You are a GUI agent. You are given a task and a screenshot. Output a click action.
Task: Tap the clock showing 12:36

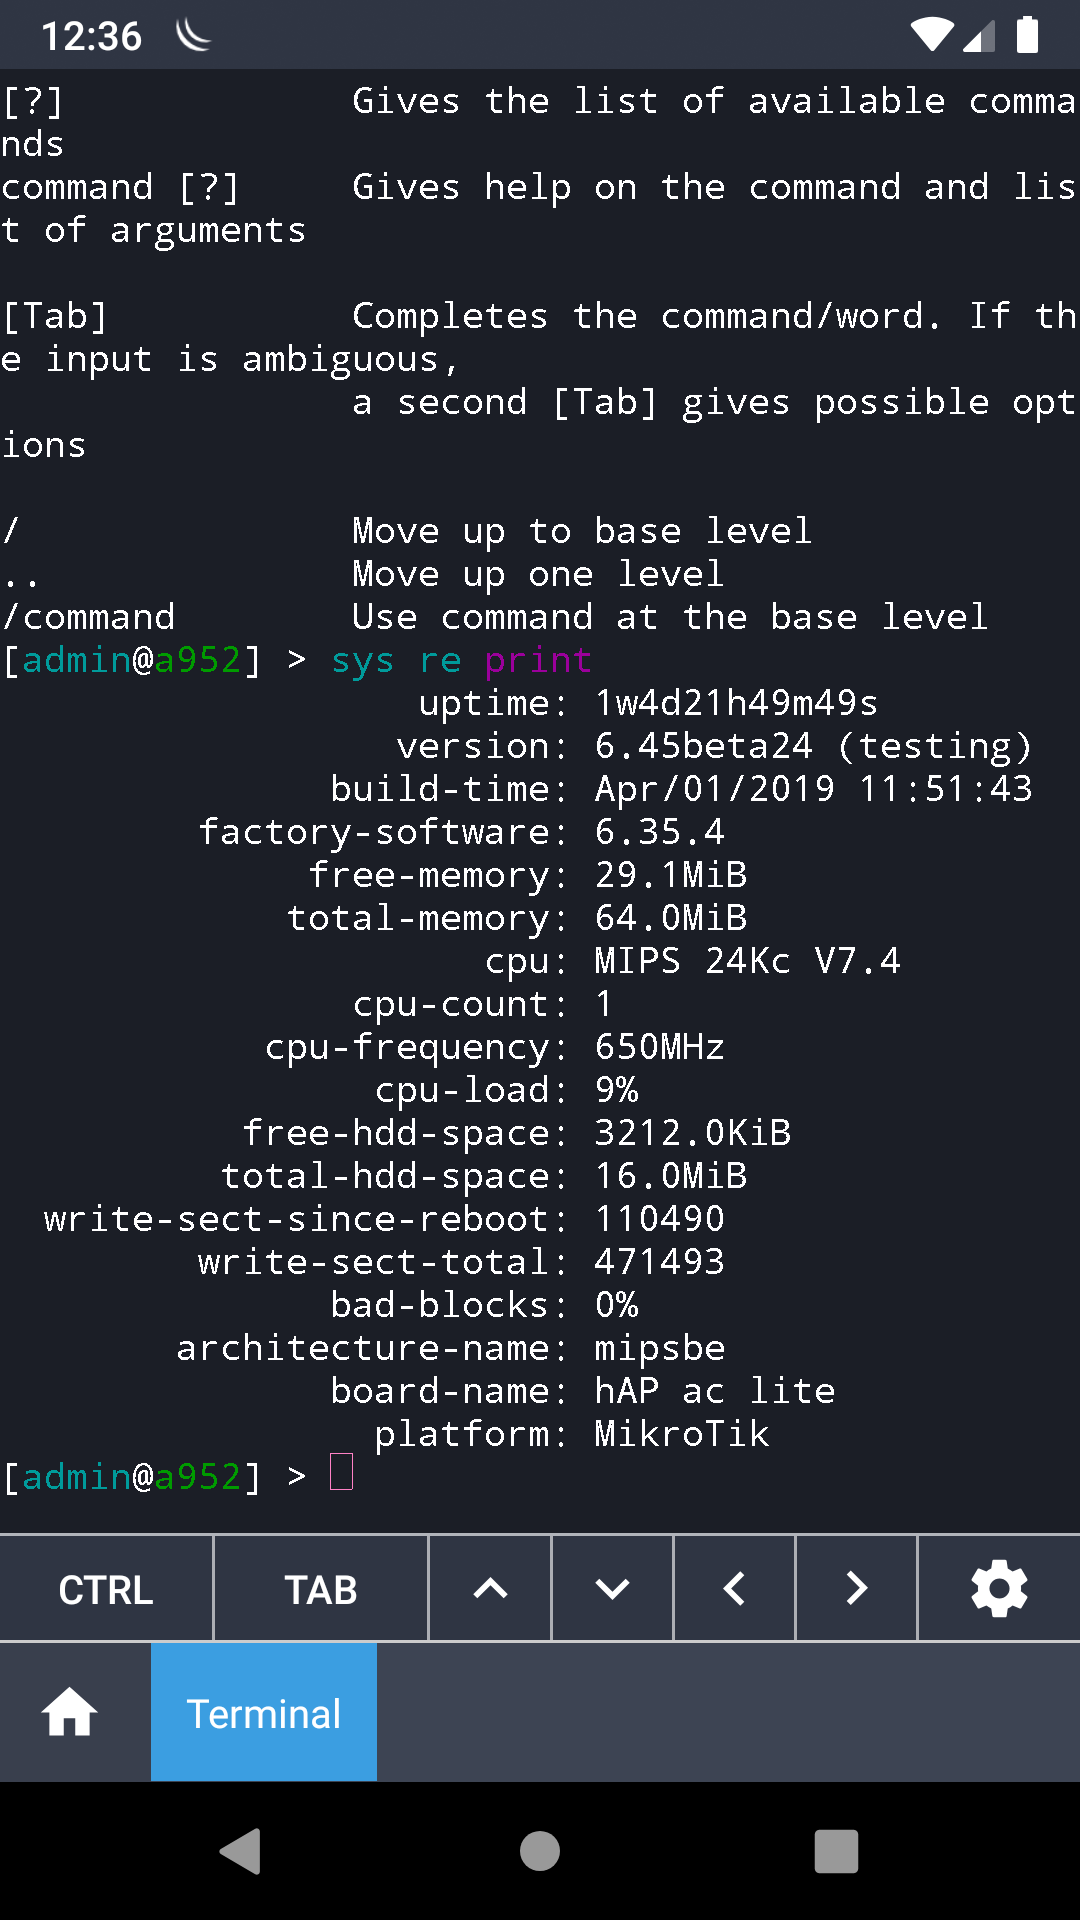point(91,37)
